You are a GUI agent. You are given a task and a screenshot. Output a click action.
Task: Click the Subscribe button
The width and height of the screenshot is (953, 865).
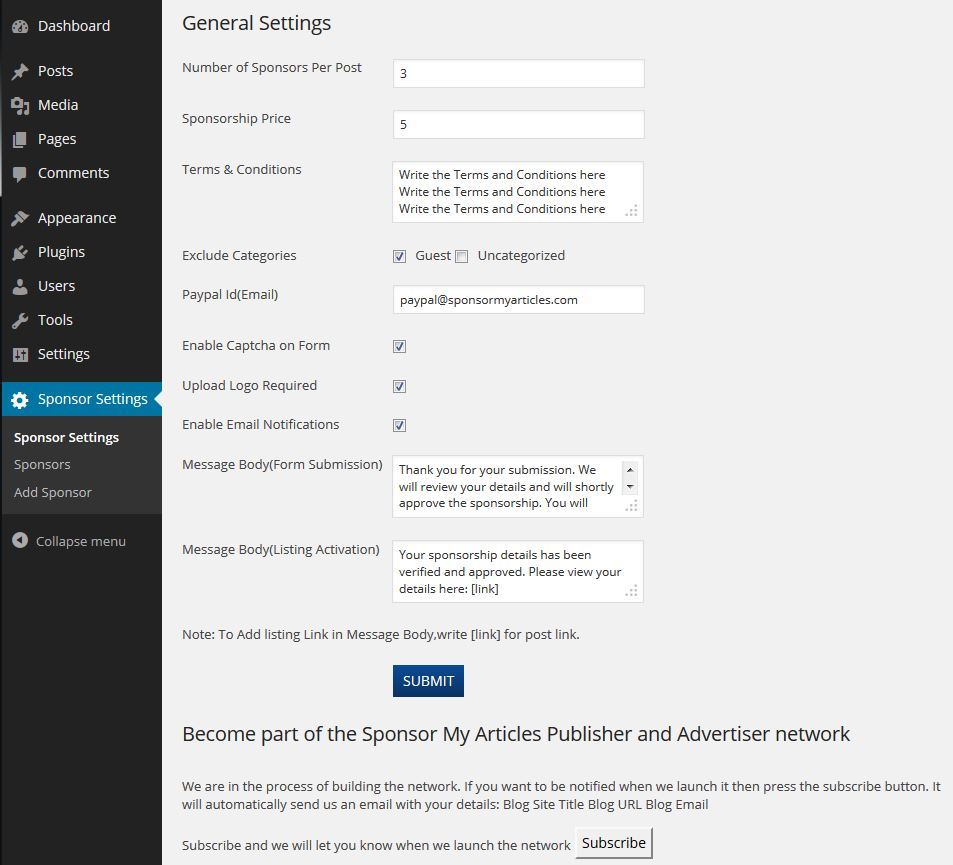click(614, 843)
